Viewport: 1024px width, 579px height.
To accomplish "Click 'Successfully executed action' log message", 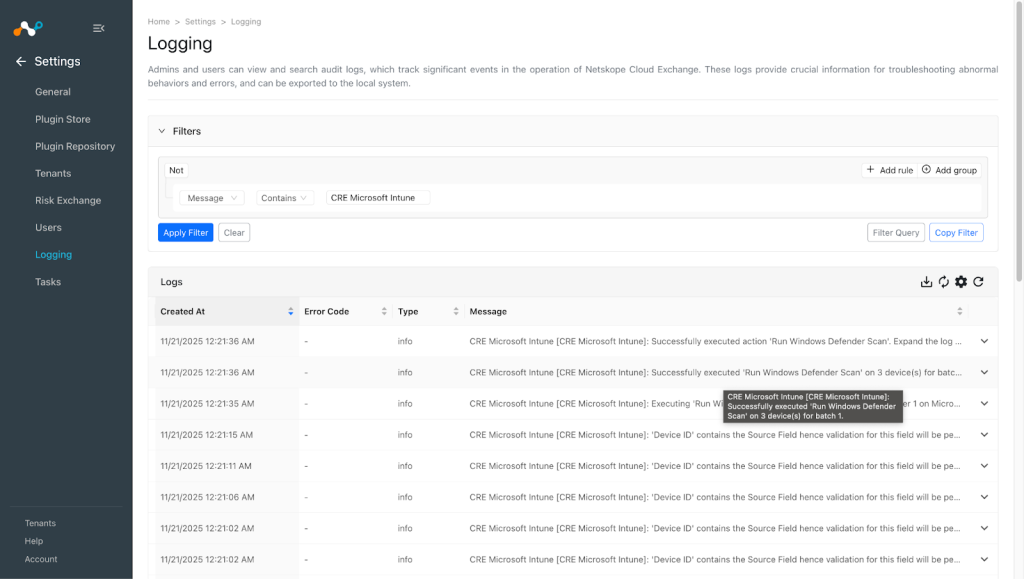I will click(715, 341).
